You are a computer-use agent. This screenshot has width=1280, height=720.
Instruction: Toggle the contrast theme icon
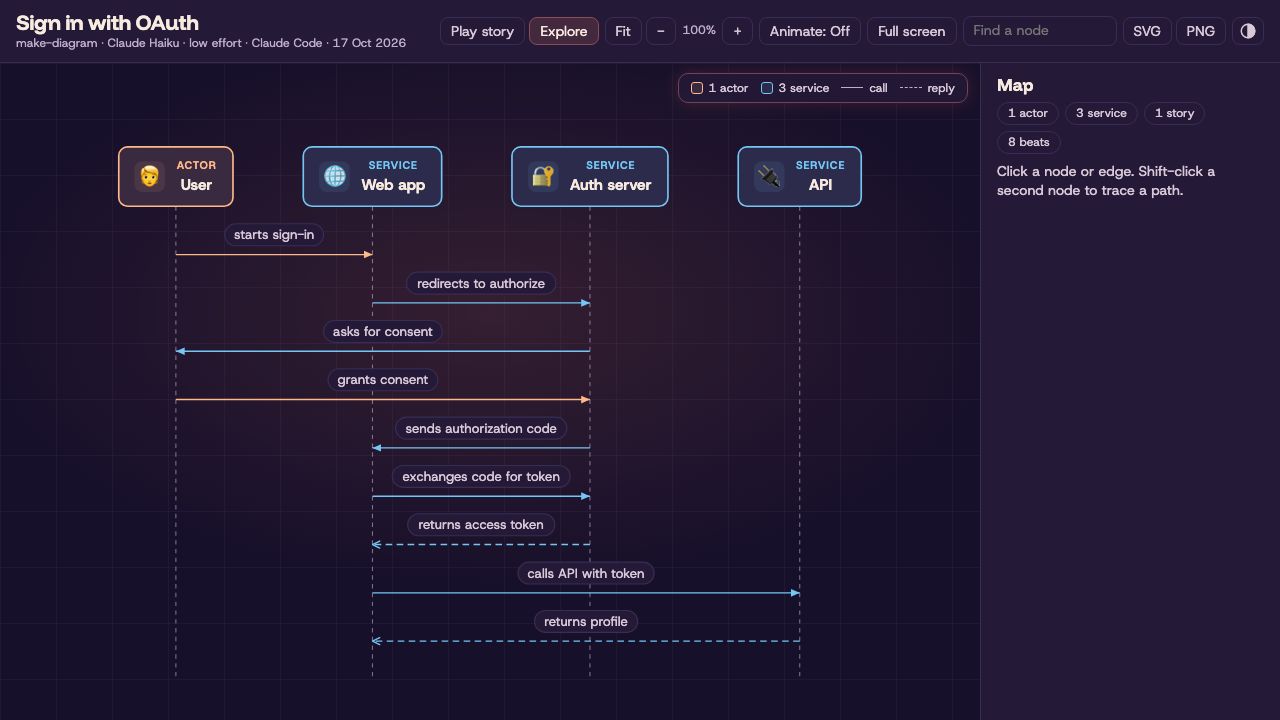click(1248, 31)
